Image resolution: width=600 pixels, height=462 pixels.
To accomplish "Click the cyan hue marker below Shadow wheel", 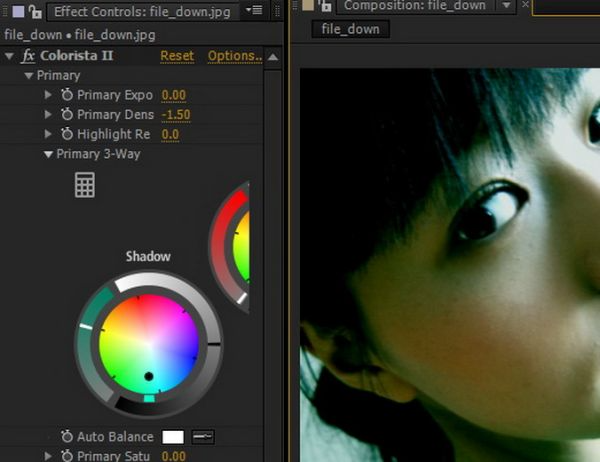I will [x=149, y=399].
